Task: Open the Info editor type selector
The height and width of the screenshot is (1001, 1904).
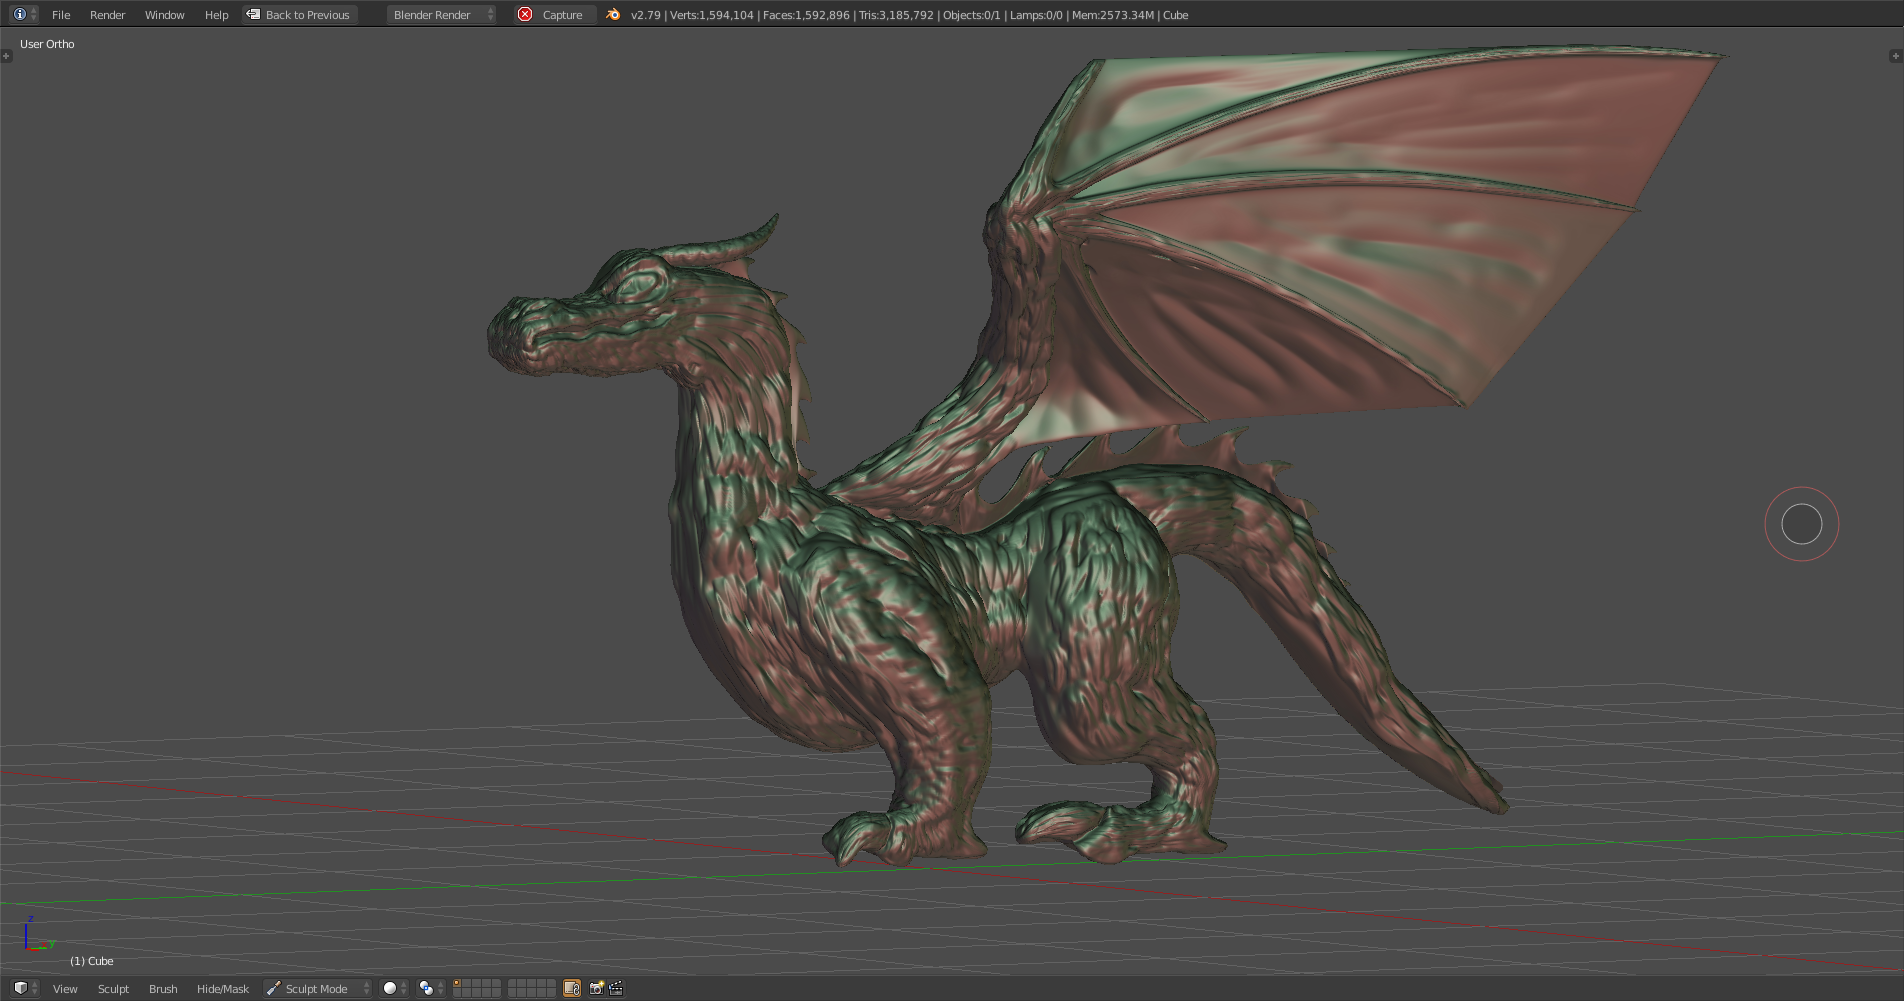Action: click(x=24, y=15)
